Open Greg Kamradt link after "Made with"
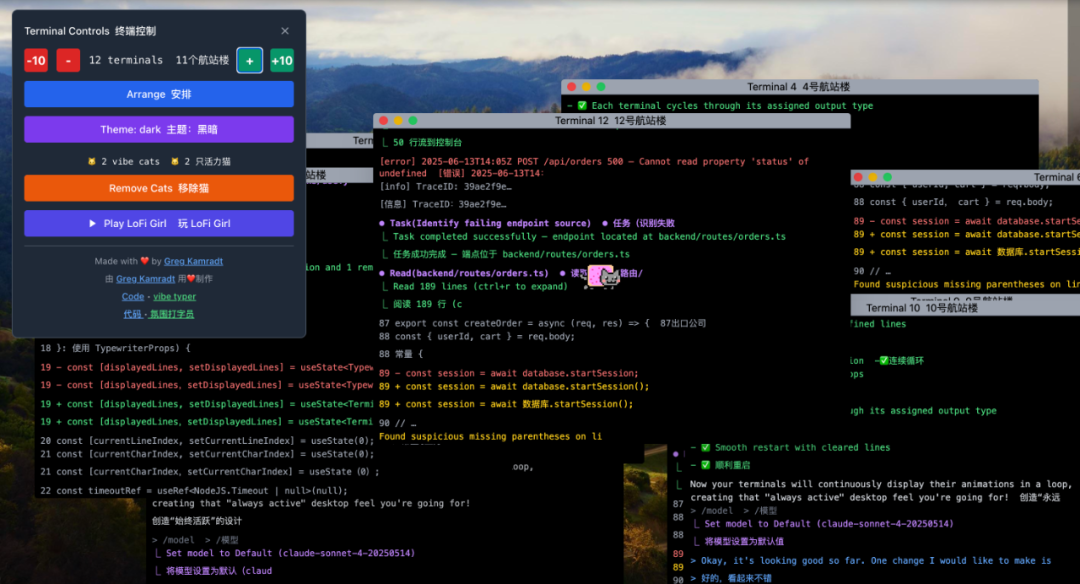1080x584 pixels. pyautogui.click(x=194, y=261)
